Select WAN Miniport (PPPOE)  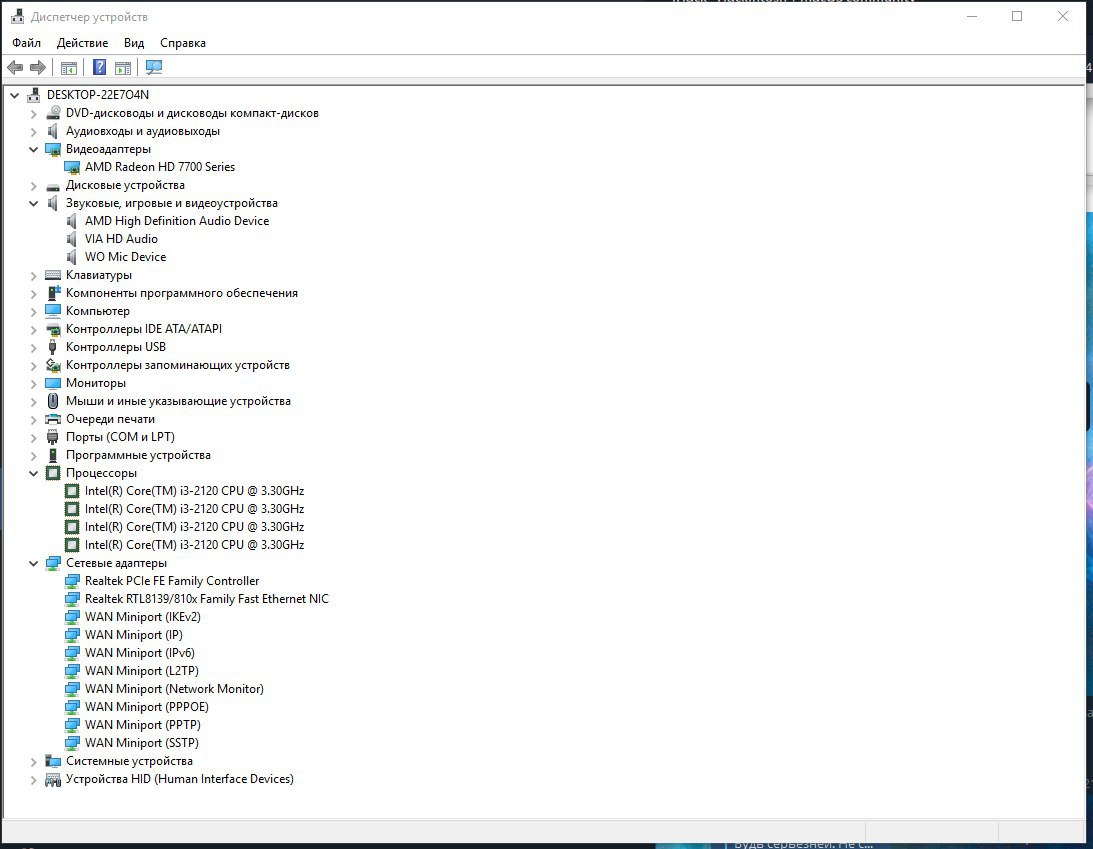(x=146, y=708)
